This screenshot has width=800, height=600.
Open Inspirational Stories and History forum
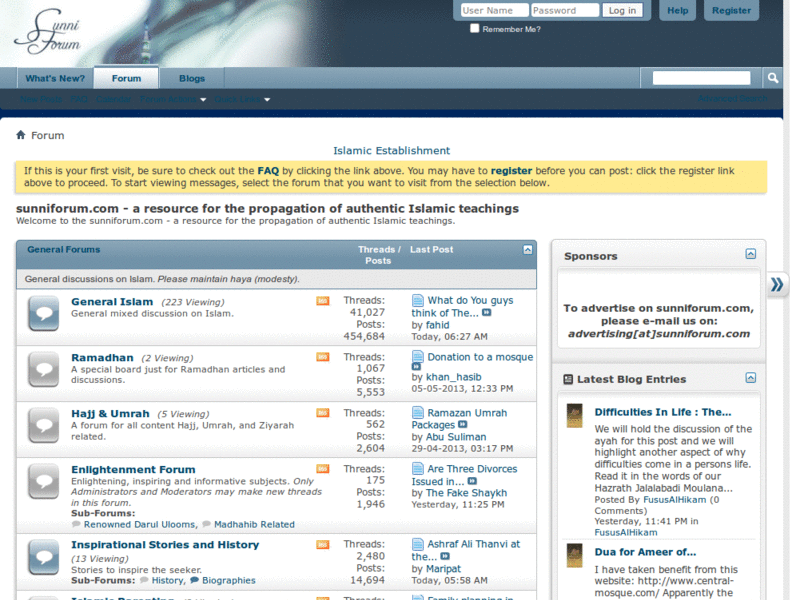pos(165,545)
